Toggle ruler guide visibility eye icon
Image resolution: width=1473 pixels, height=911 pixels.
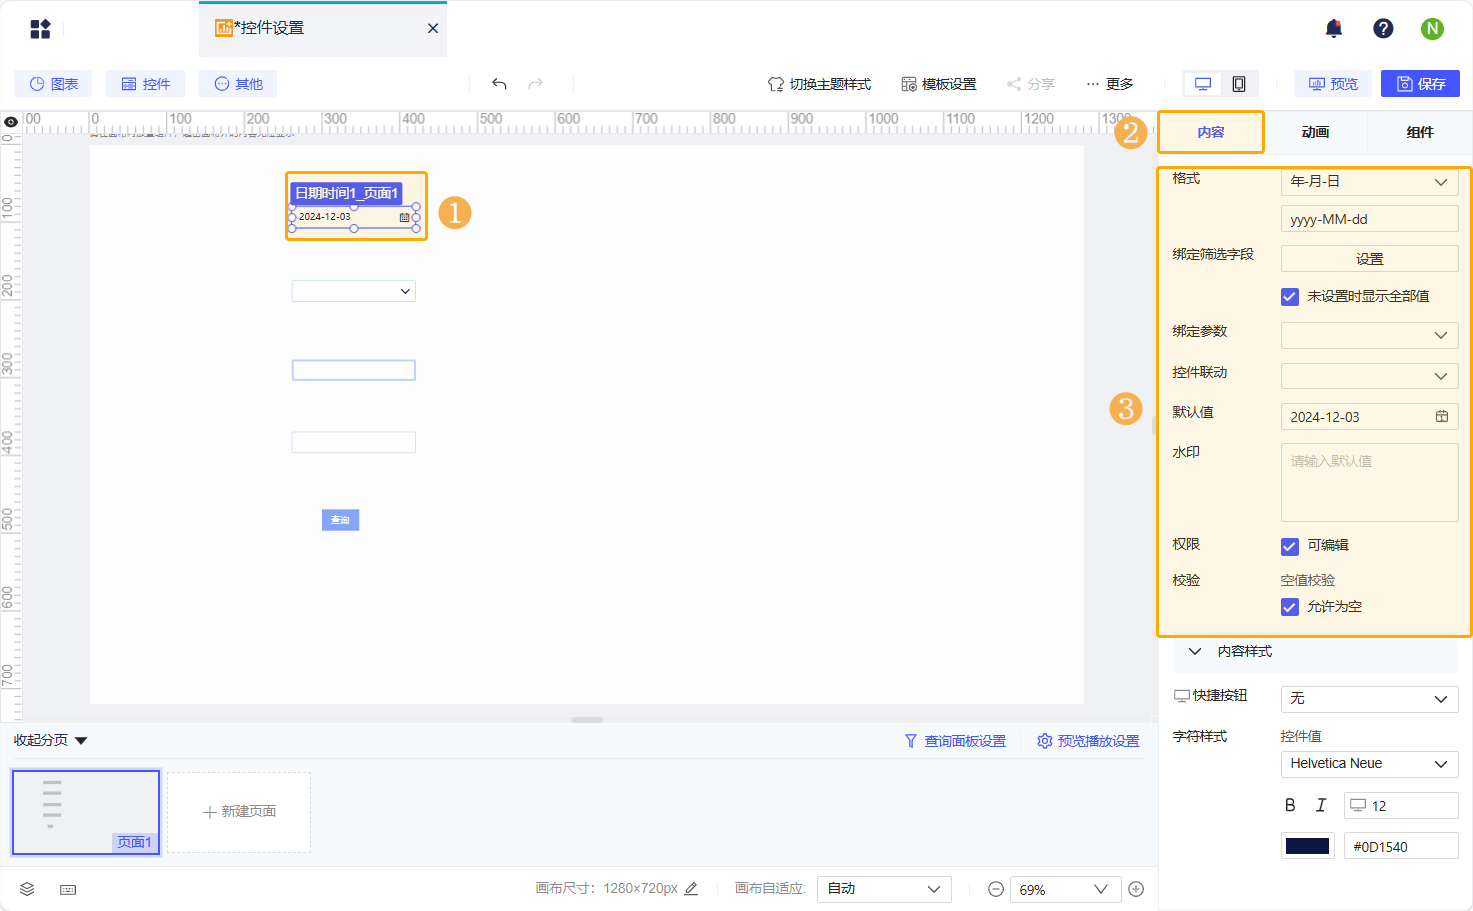[x=11, y=122]
